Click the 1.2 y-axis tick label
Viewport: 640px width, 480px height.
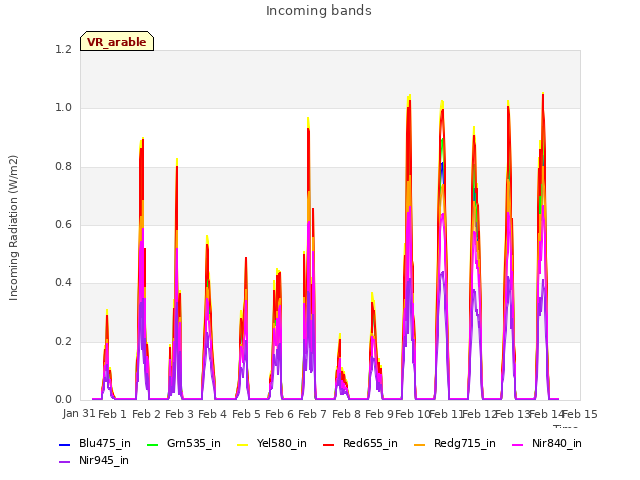pos(63,49)
